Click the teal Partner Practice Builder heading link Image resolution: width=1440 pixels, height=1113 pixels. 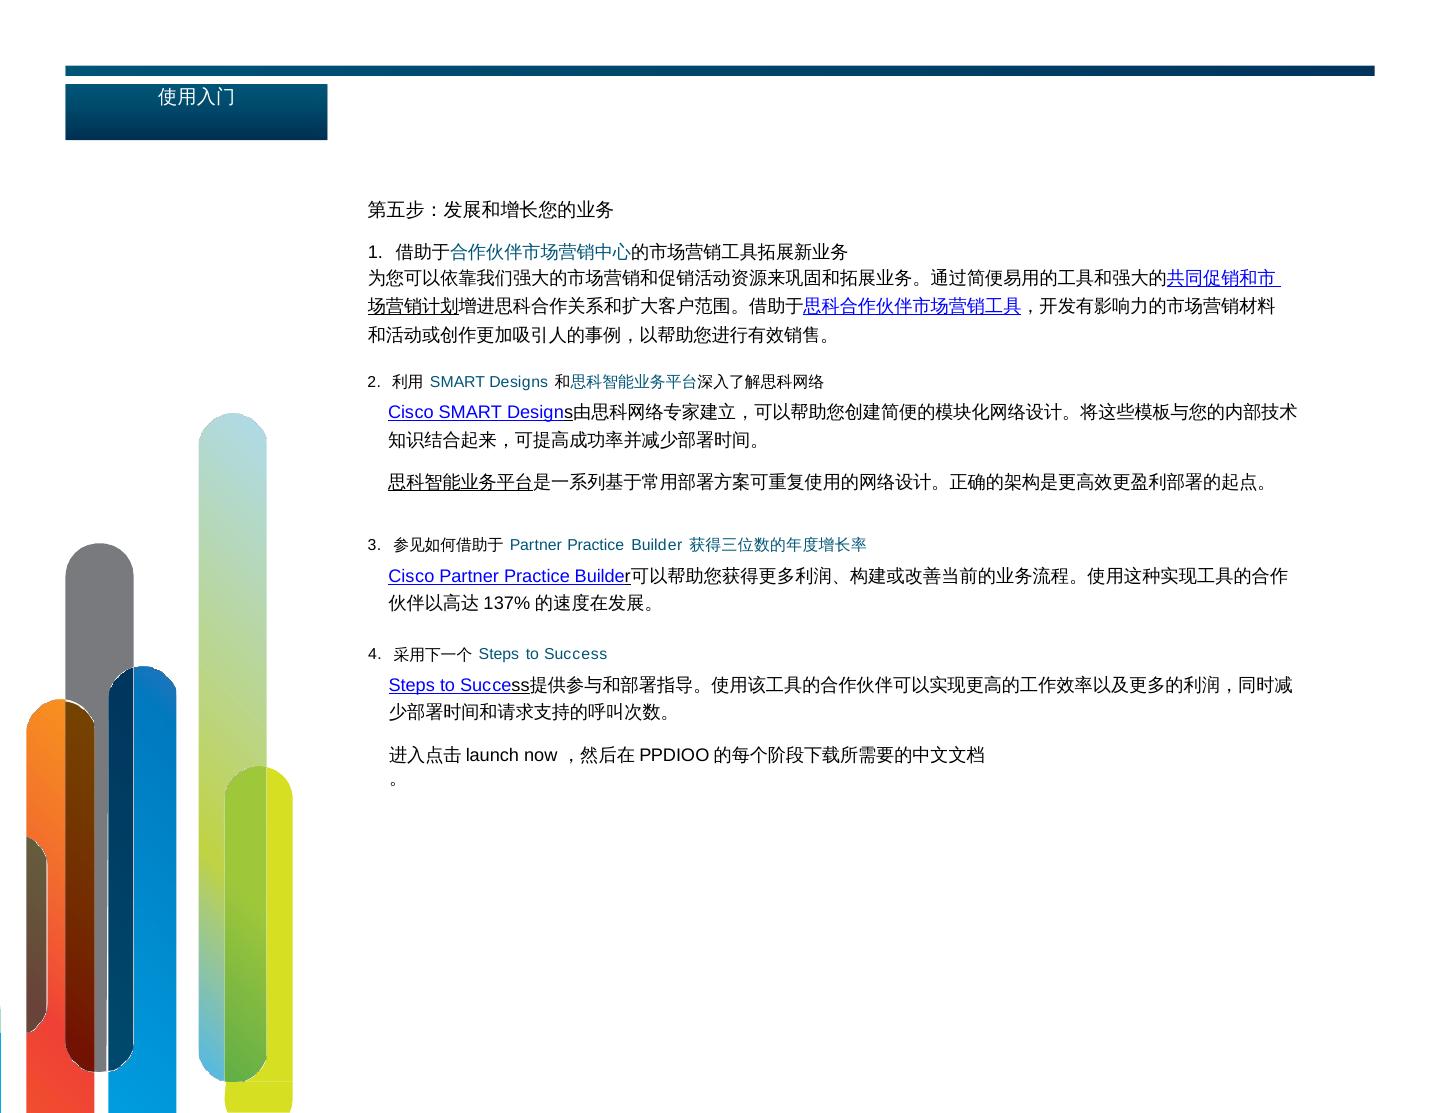596,545
